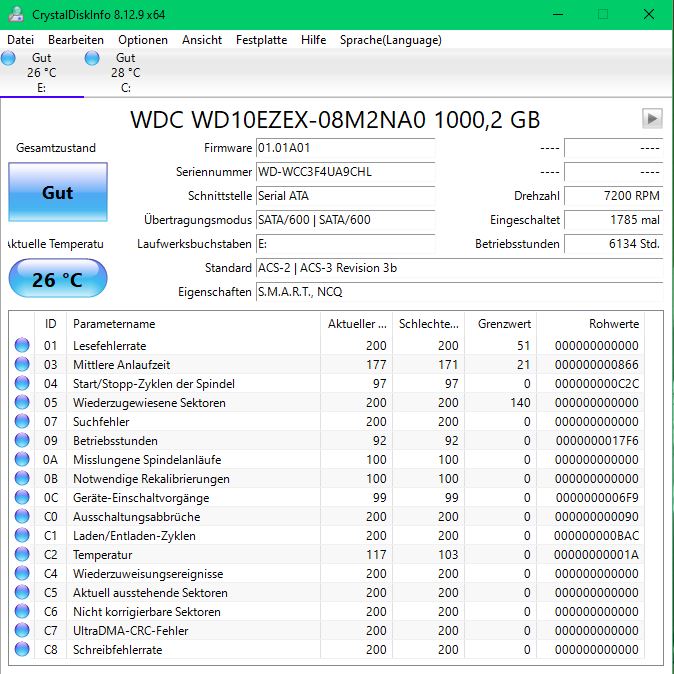Click the status orb in the Wiederzugewiesene Sektoren row
Screen dimensions: 674x674
pyautogui.click(x=22, y=402)
